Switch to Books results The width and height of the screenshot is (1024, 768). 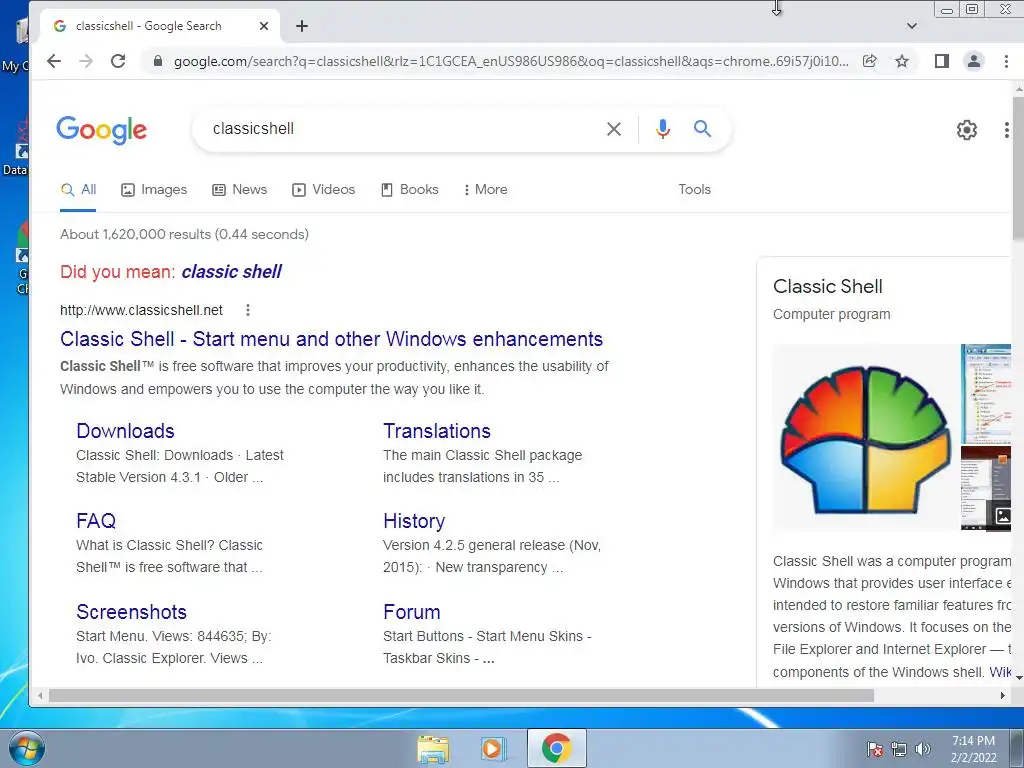pos(410,190)
